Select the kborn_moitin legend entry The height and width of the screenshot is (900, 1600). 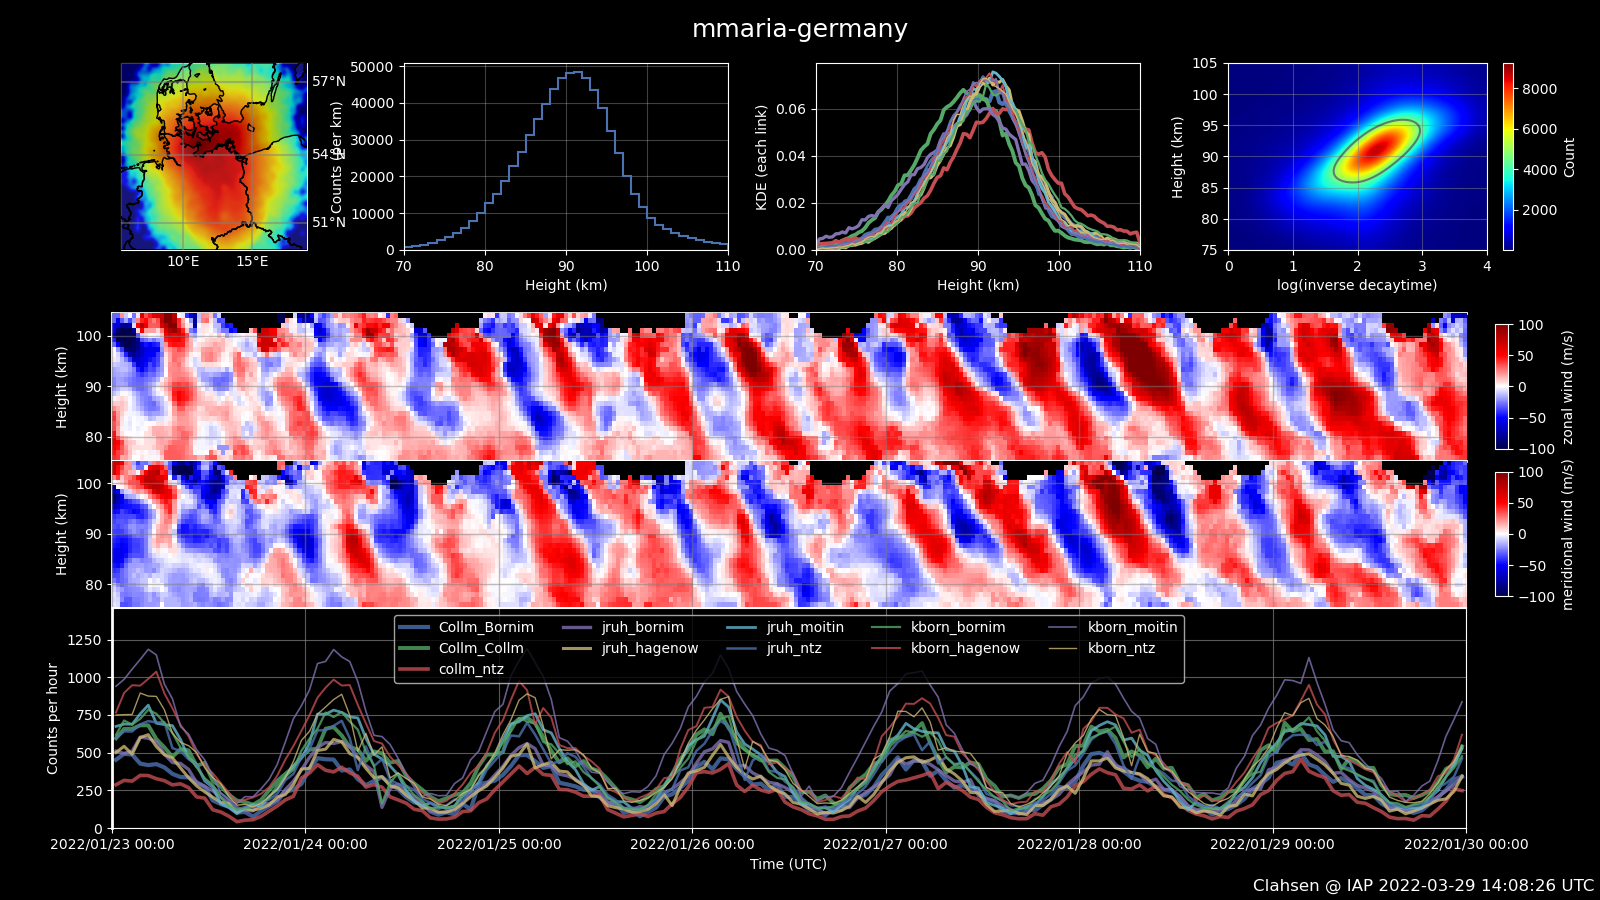pos(1113,628)
